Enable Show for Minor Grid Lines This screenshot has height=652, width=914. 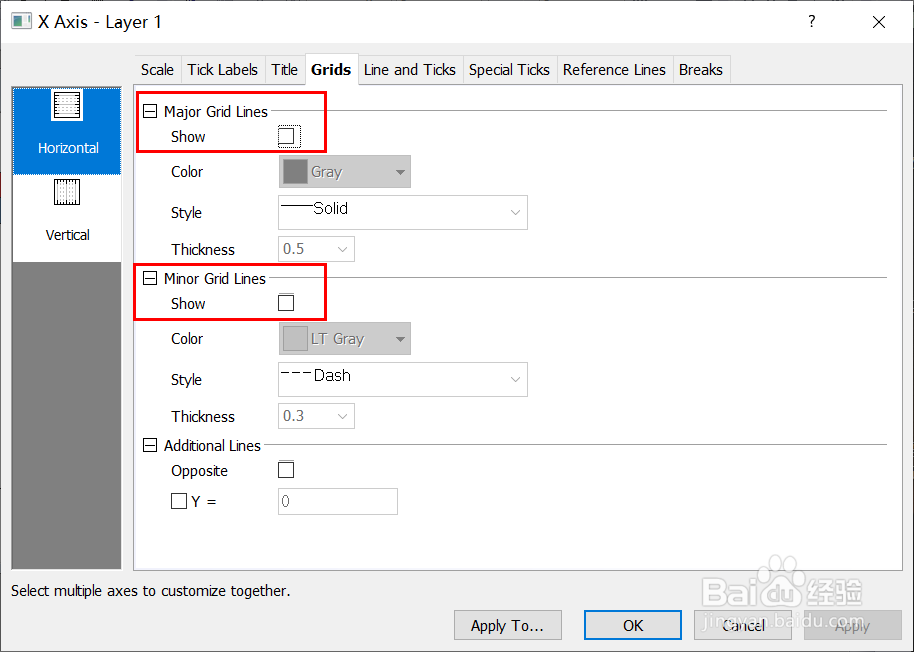[287, 303]
